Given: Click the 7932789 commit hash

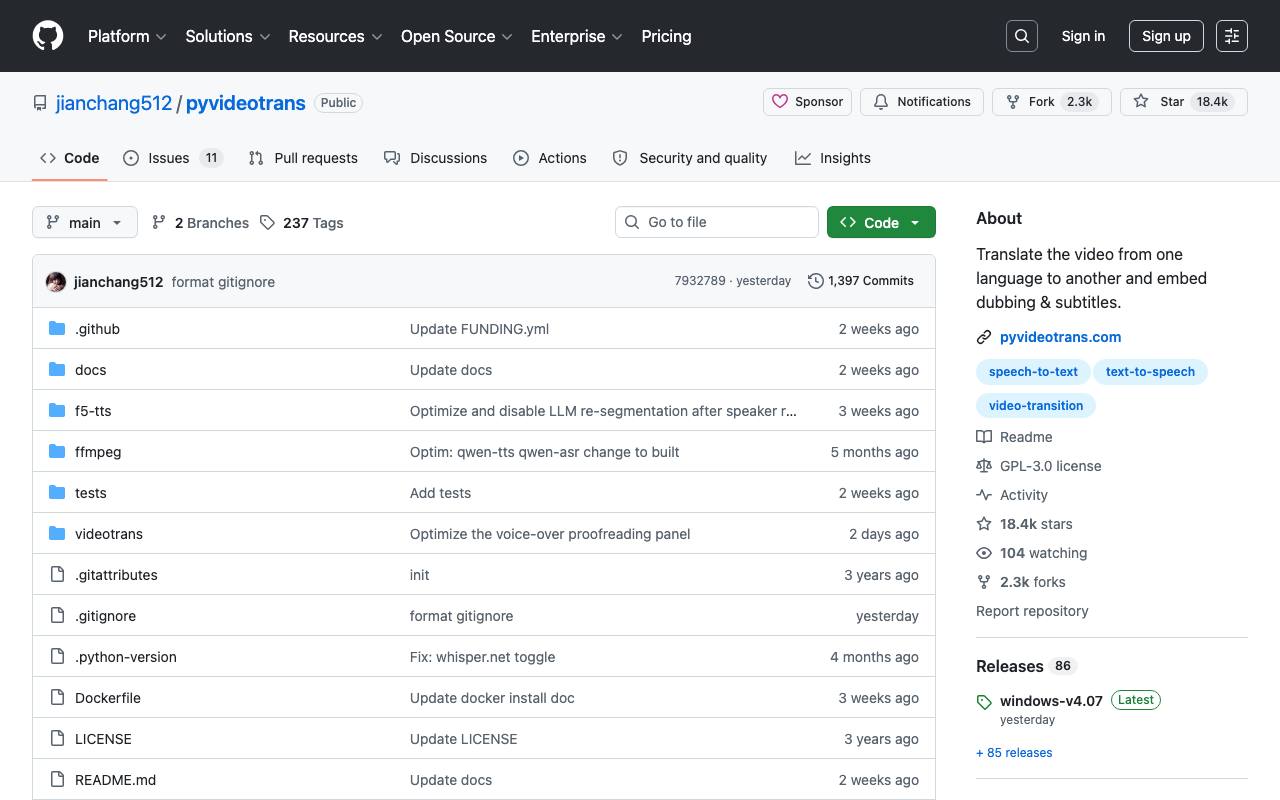Looking at the screenshot, I should pos(700,281).
